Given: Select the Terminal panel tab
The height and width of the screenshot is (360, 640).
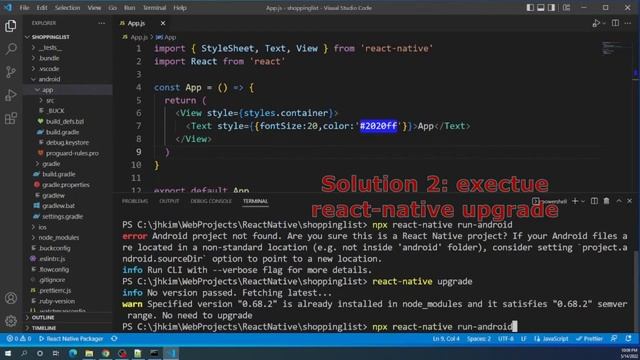Looking at the screenshot, I should click(256, 201).
